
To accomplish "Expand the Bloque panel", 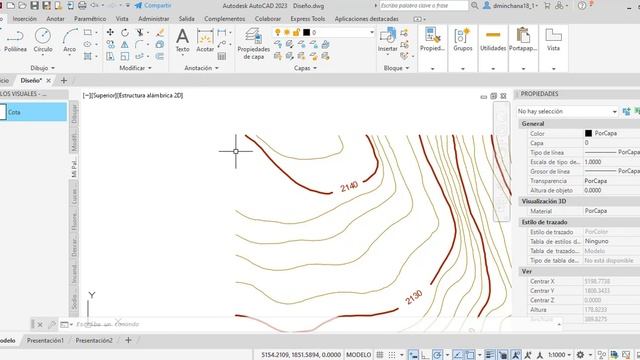I will tap(396, 68).
